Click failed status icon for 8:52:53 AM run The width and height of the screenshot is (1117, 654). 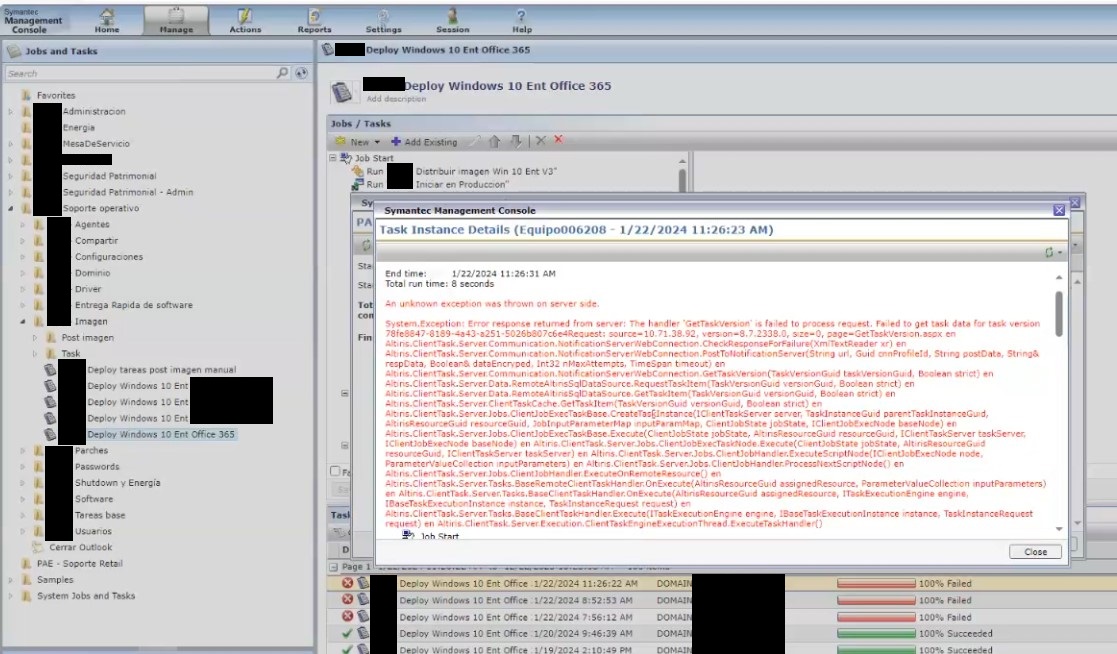(x=347, y=600)
